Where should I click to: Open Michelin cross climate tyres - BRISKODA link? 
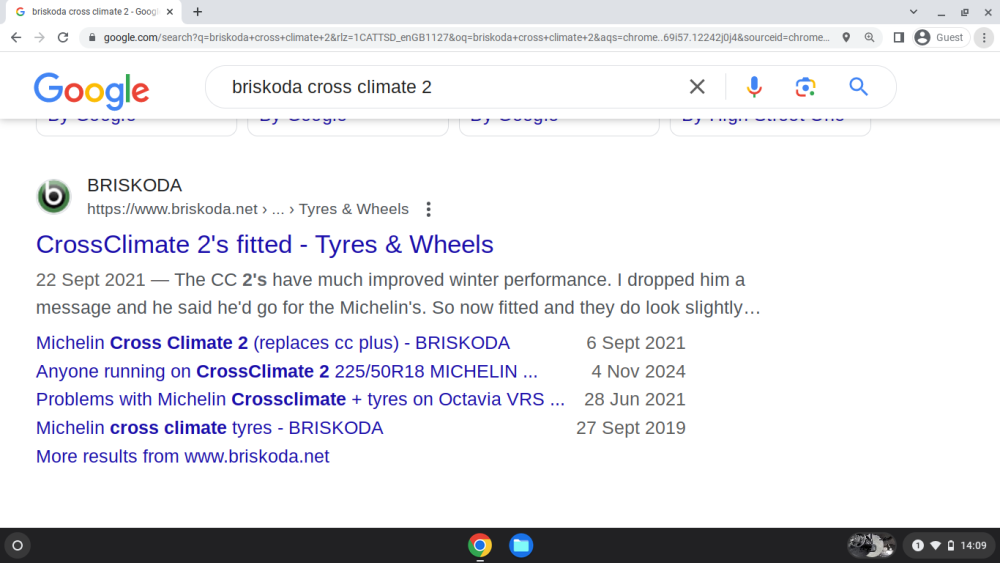click(x=210, y=428)
